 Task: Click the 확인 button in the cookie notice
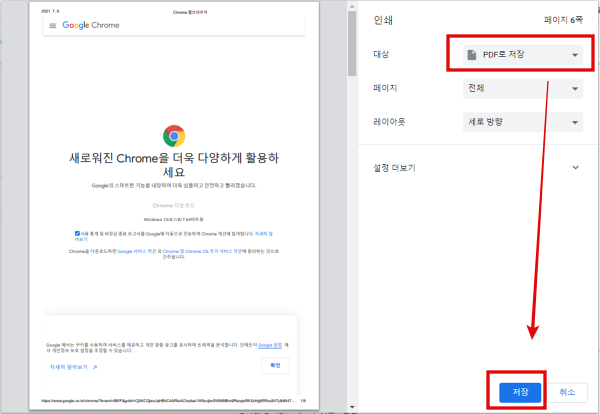276,365
